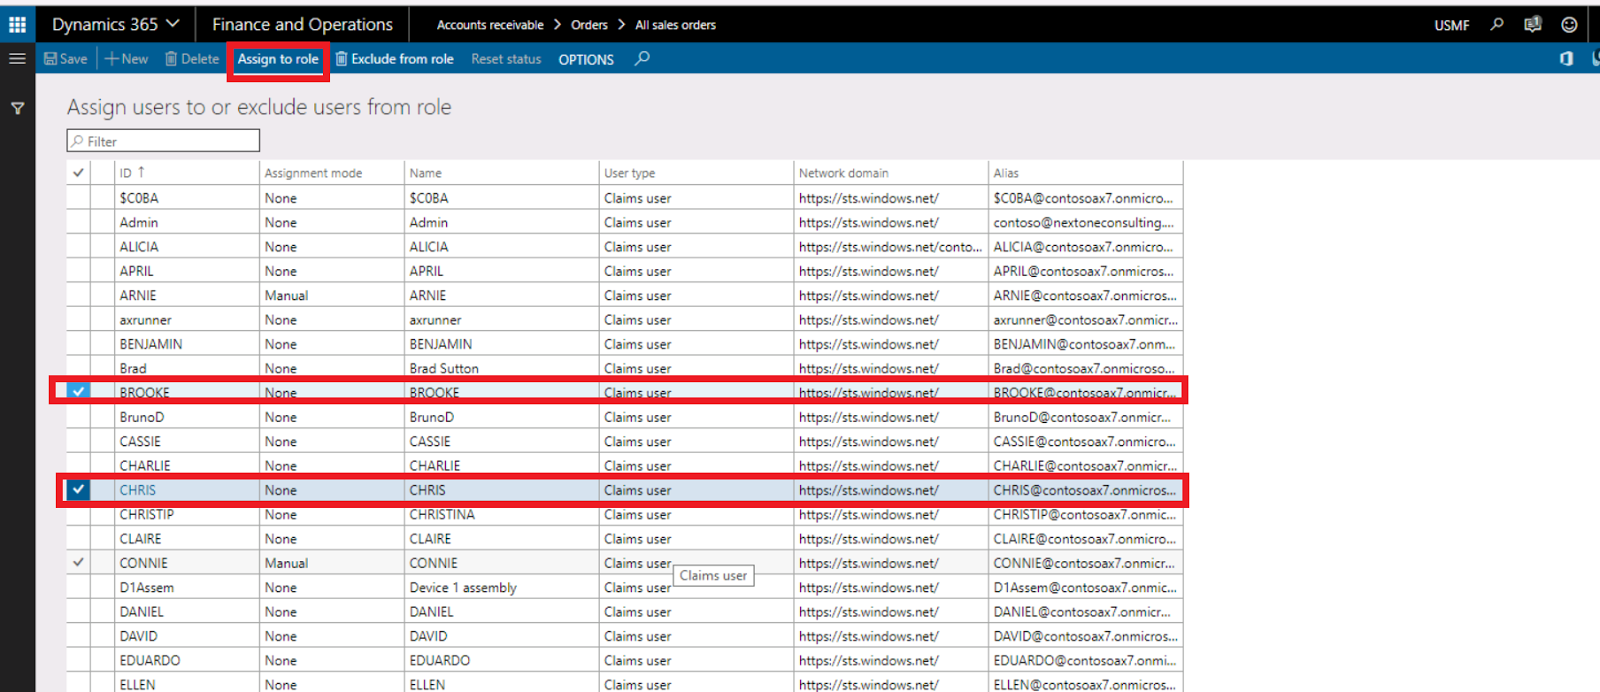Image resolution: width=1600 pixels, height=692 pixels.
Task: Open Assignment mode column header menu
Action: click(x=331, y=173)
